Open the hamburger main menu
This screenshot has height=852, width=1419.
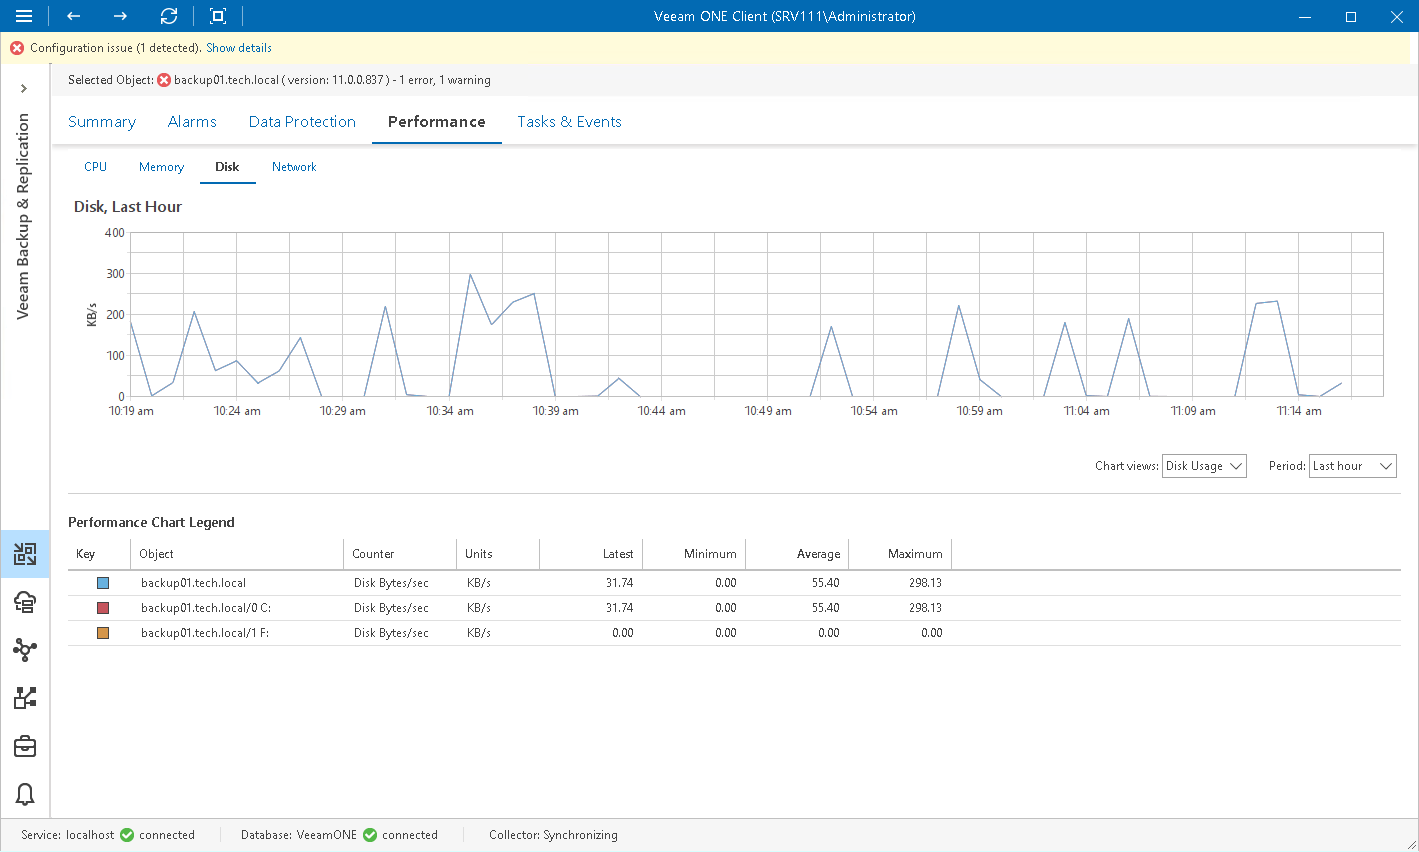(x=24, y=16)
